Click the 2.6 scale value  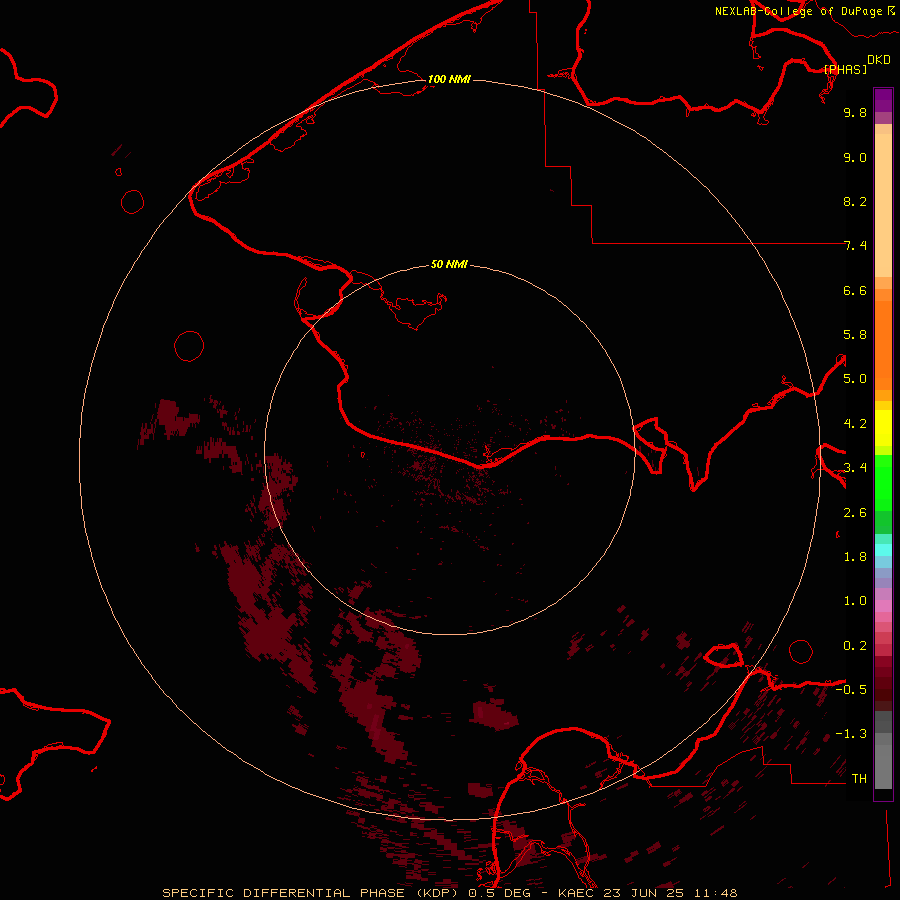click(855, 513)
